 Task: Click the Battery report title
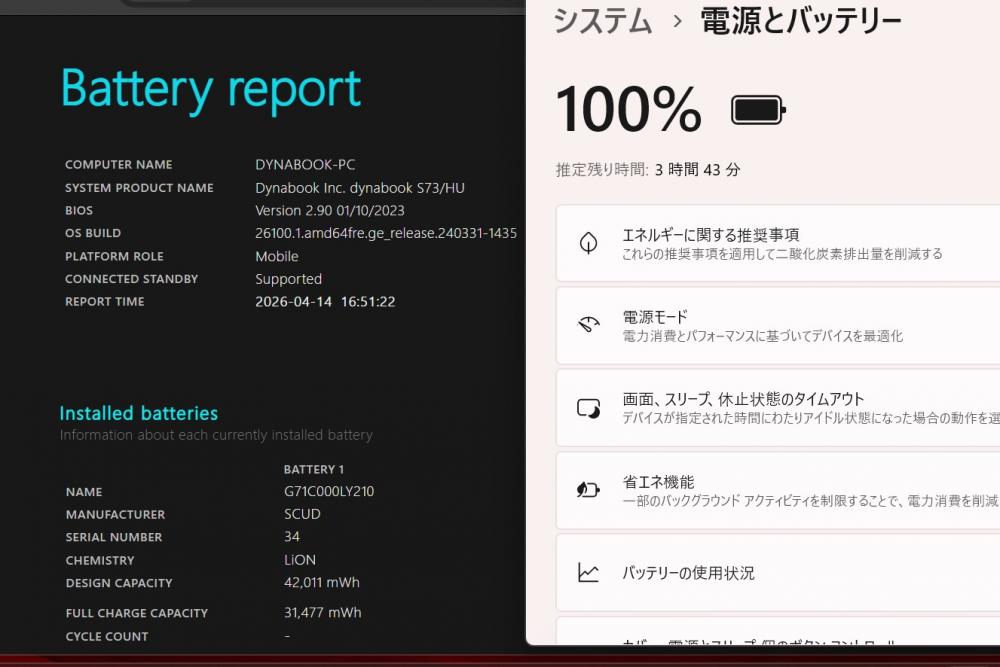[x=211, y=89]
